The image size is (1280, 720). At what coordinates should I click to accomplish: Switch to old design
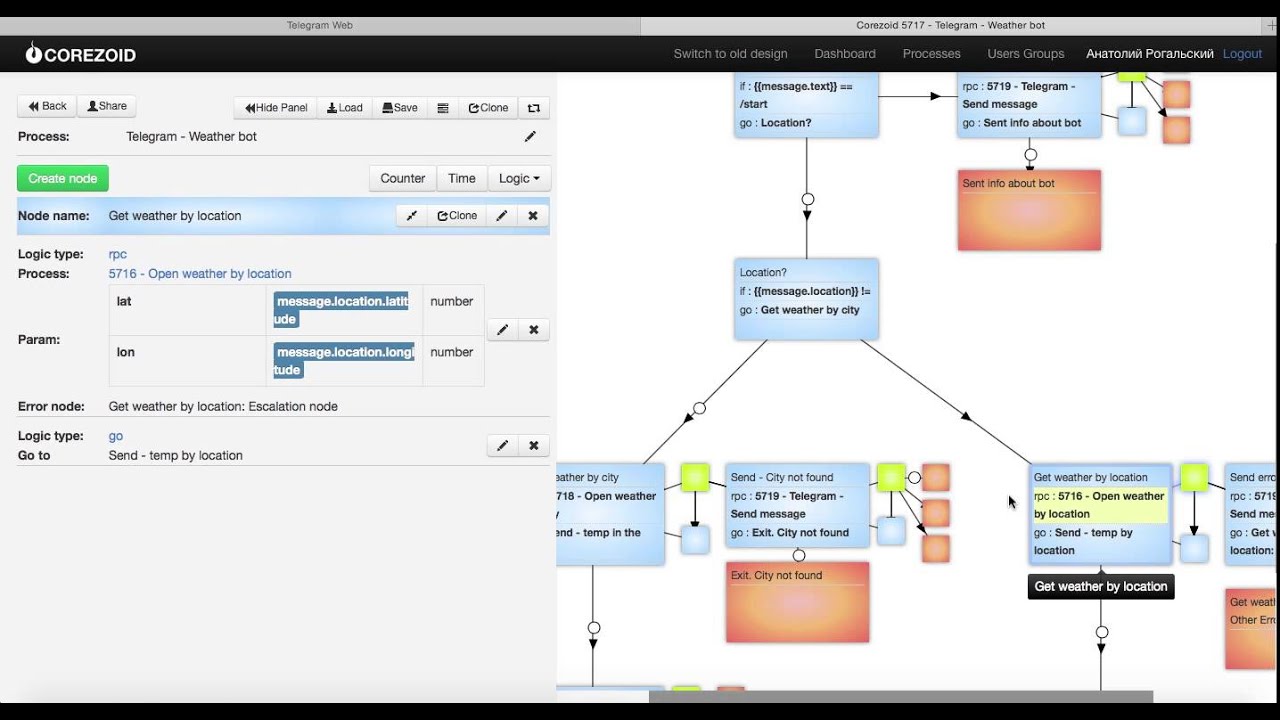click(x=730, y=54)
